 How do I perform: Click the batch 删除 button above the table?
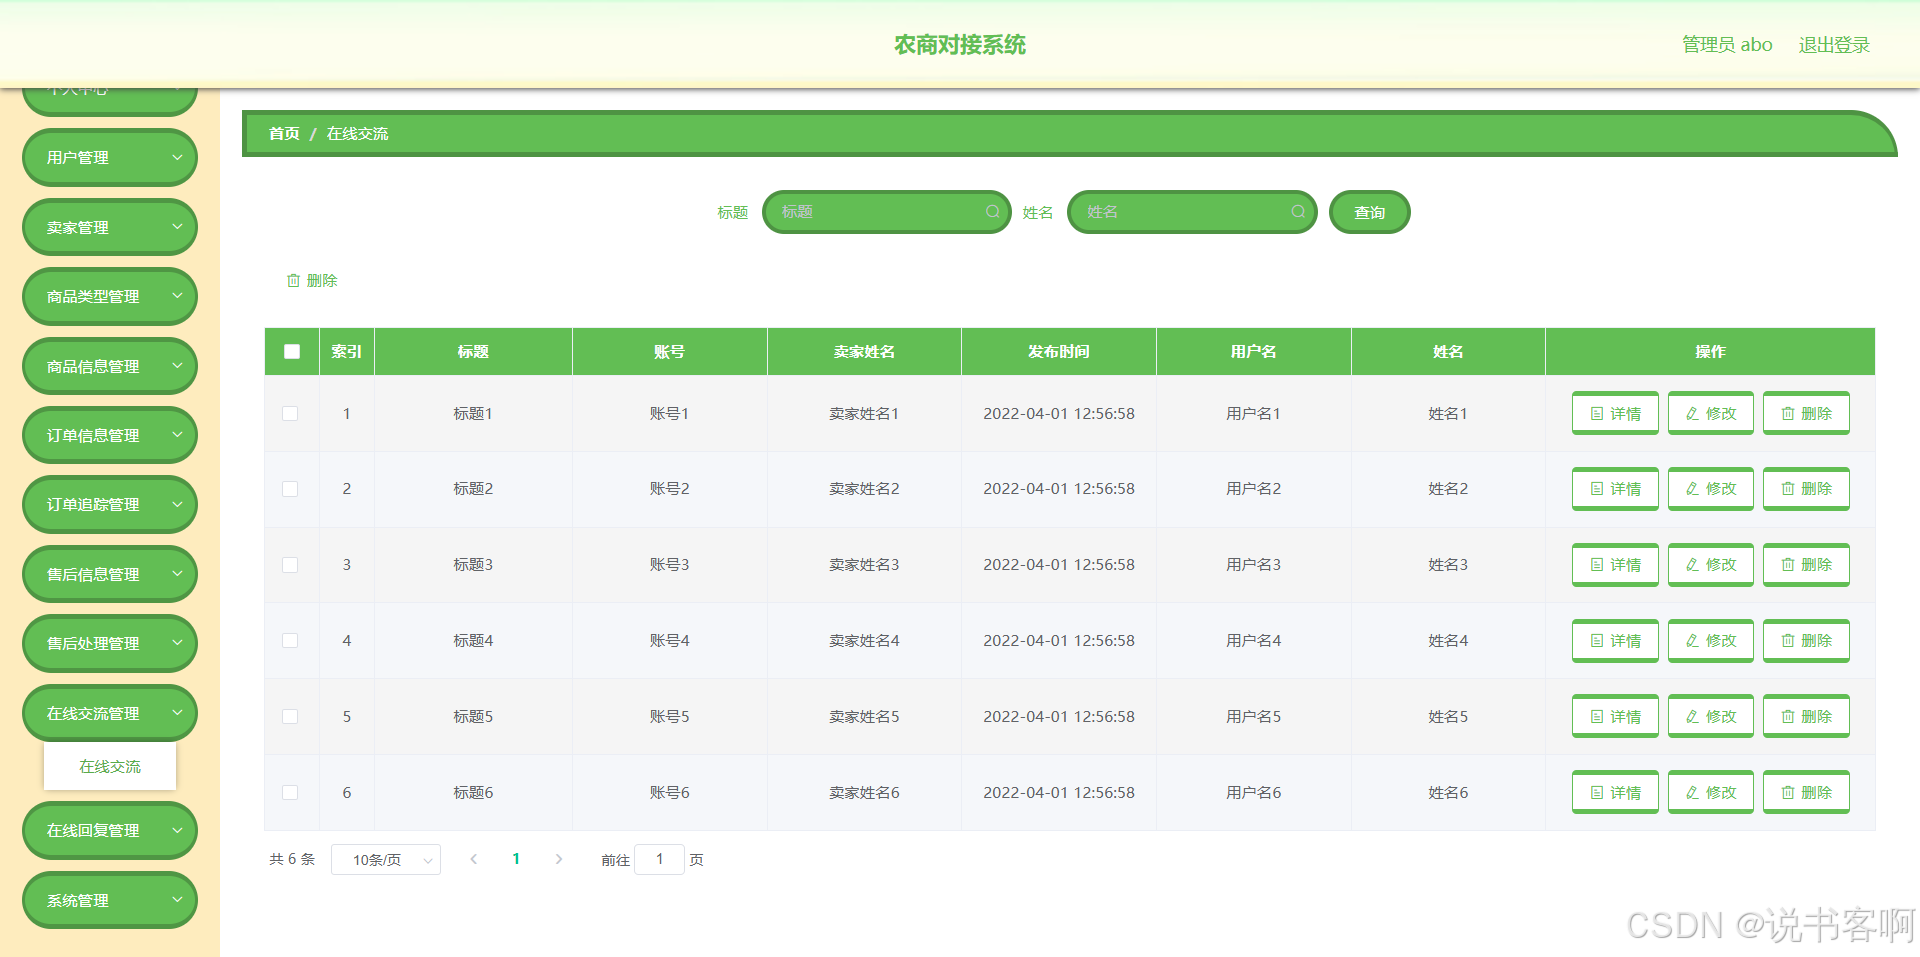[312, 281]
